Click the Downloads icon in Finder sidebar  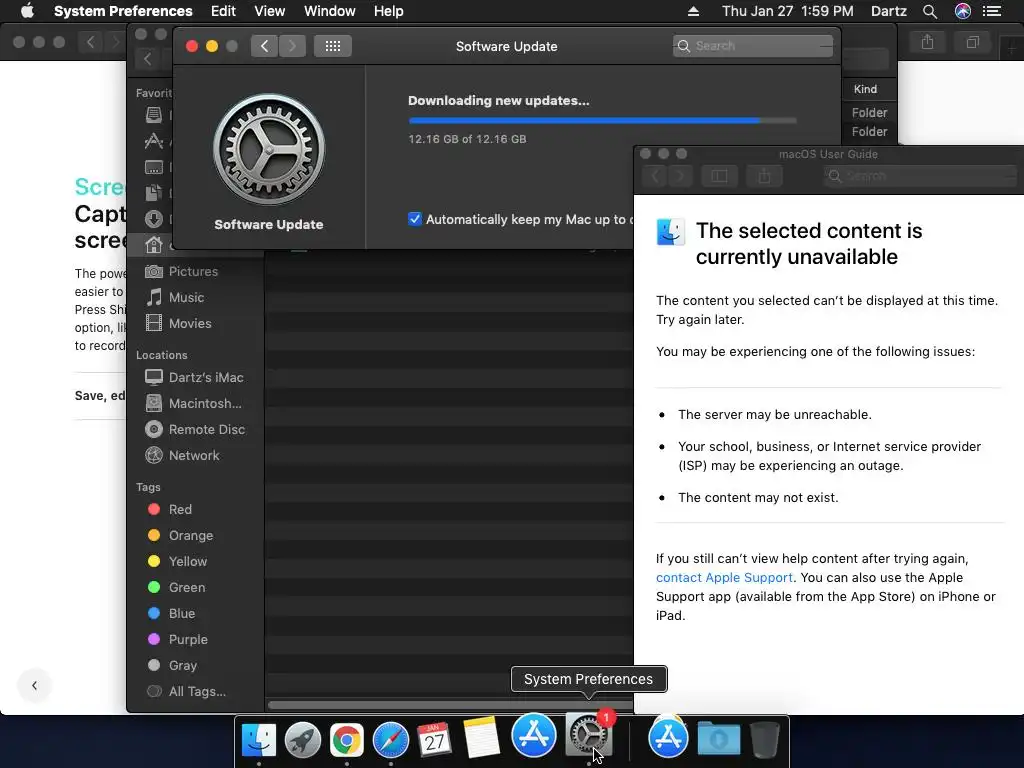pyautogui.click(x=154, y=219)
